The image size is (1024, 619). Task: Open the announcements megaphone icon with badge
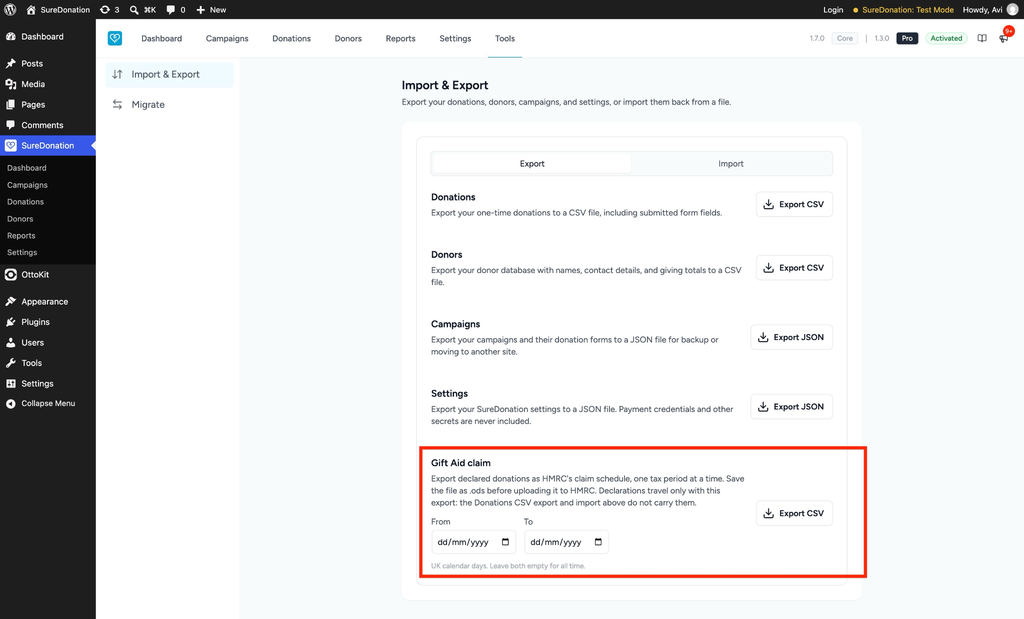coord(1004,37)
